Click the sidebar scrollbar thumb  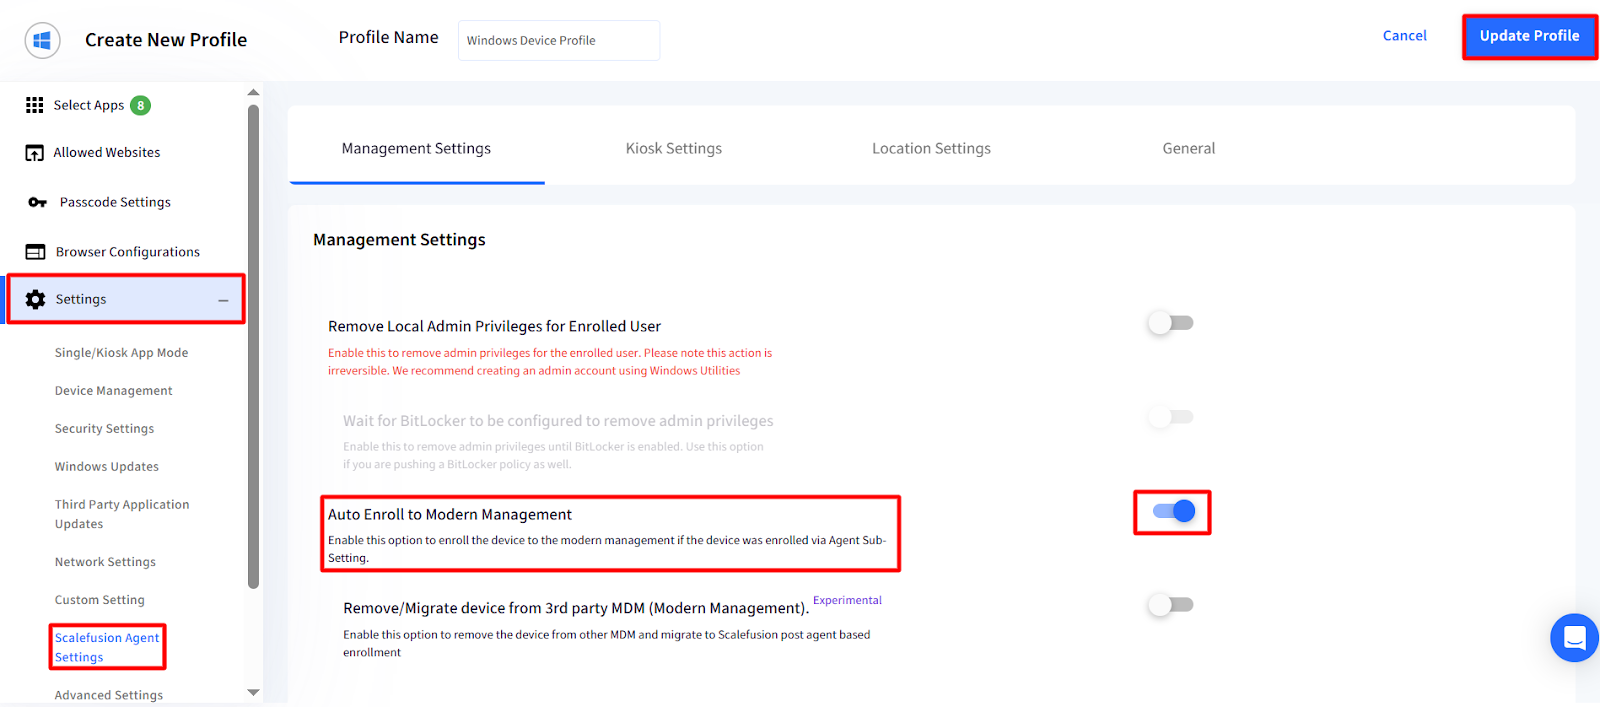[253, 346]
